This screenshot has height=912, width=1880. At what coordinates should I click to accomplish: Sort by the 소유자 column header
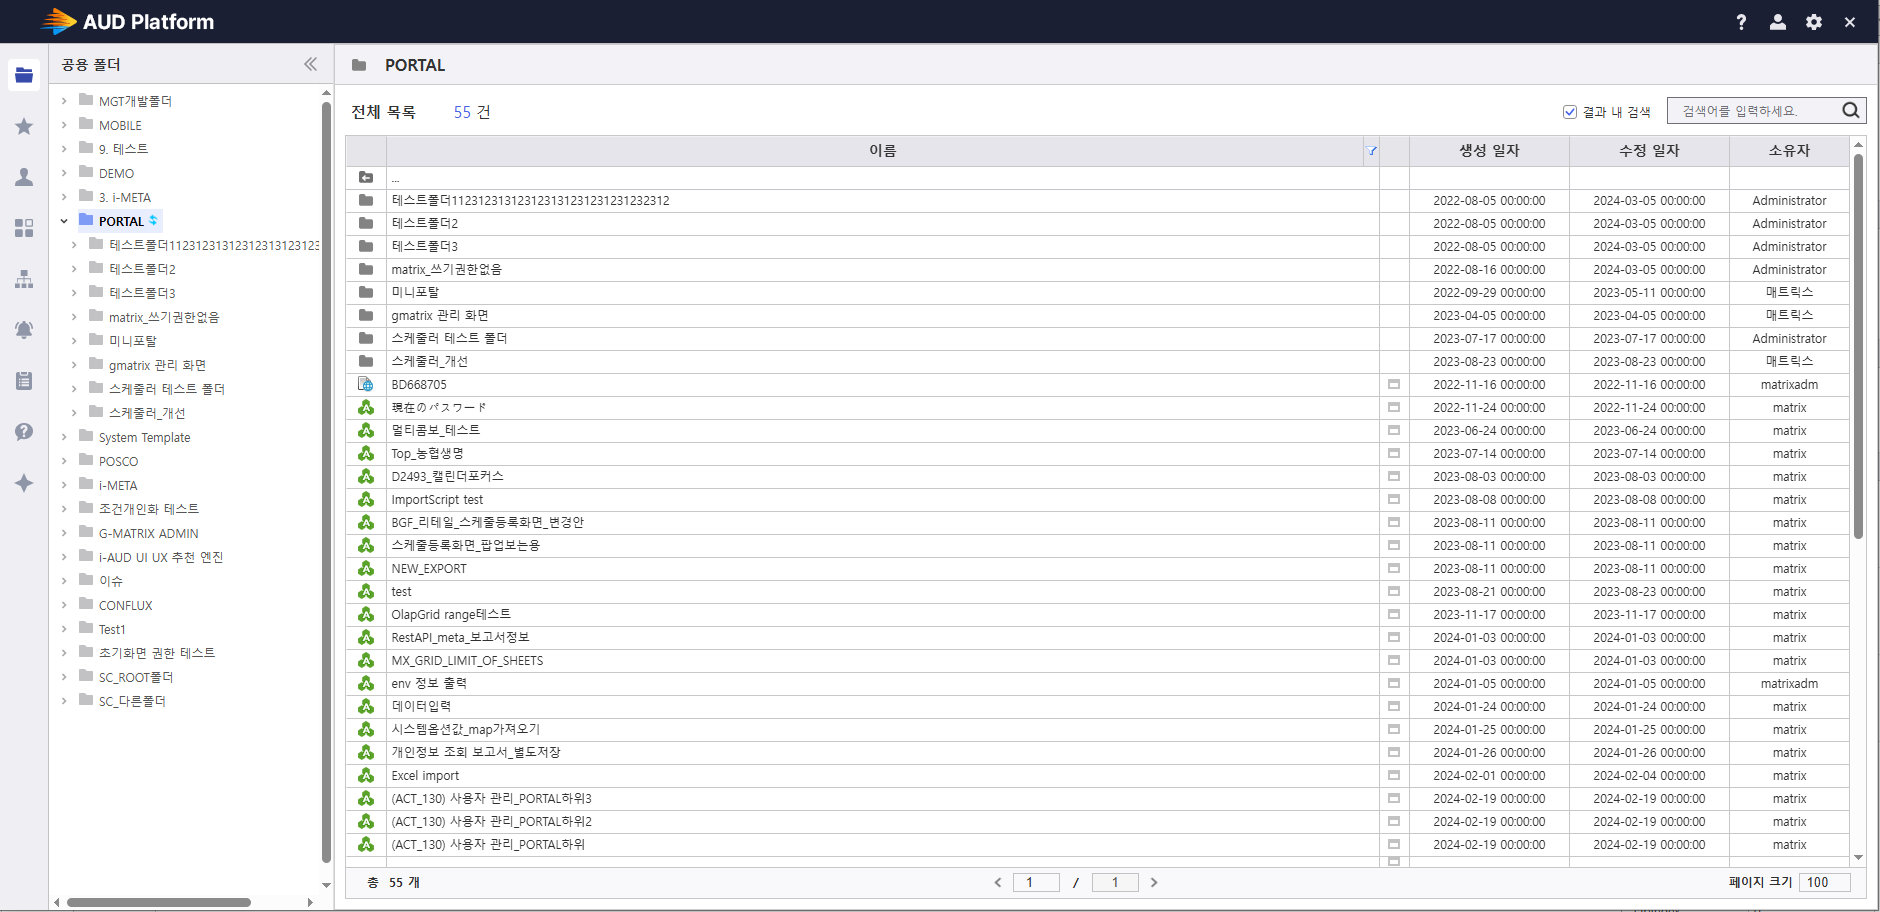point(1789,151)
